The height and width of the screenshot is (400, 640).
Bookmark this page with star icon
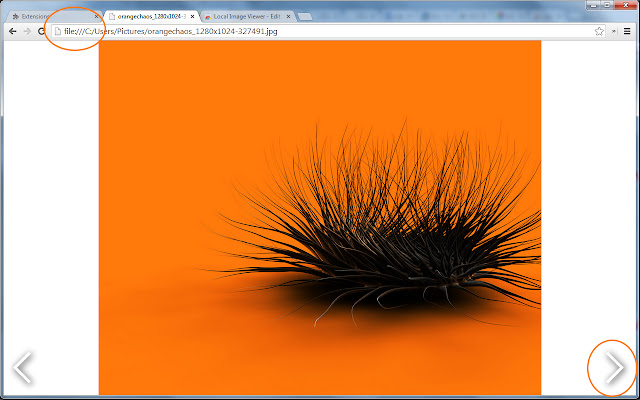599,32
